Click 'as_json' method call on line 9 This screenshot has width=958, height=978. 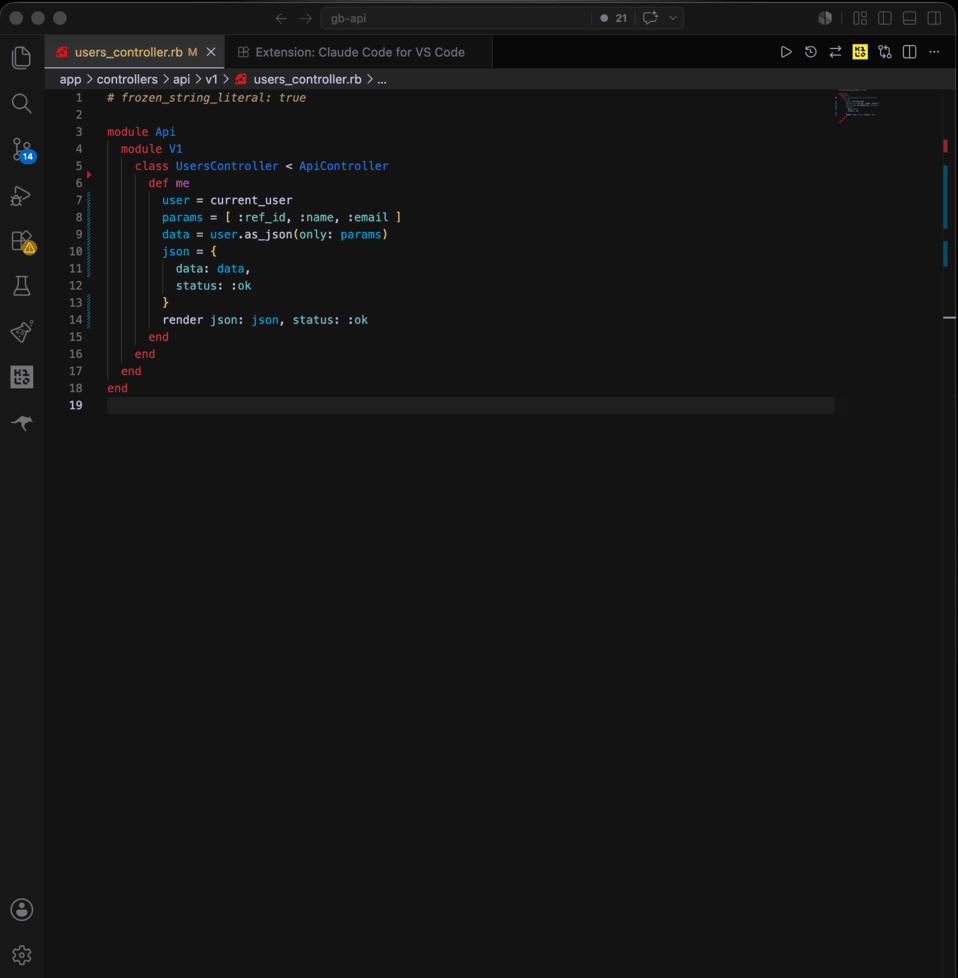coord(269,235)
